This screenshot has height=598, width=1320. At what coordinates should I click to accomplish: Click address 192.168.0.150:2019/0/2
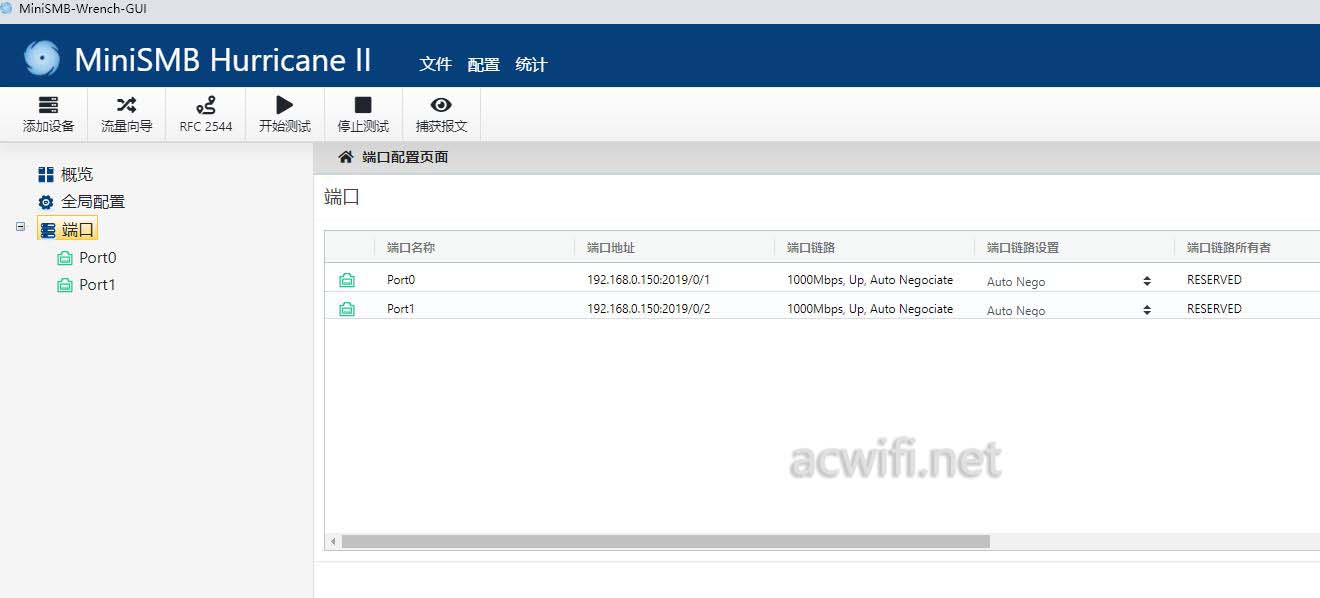[648, 309]
